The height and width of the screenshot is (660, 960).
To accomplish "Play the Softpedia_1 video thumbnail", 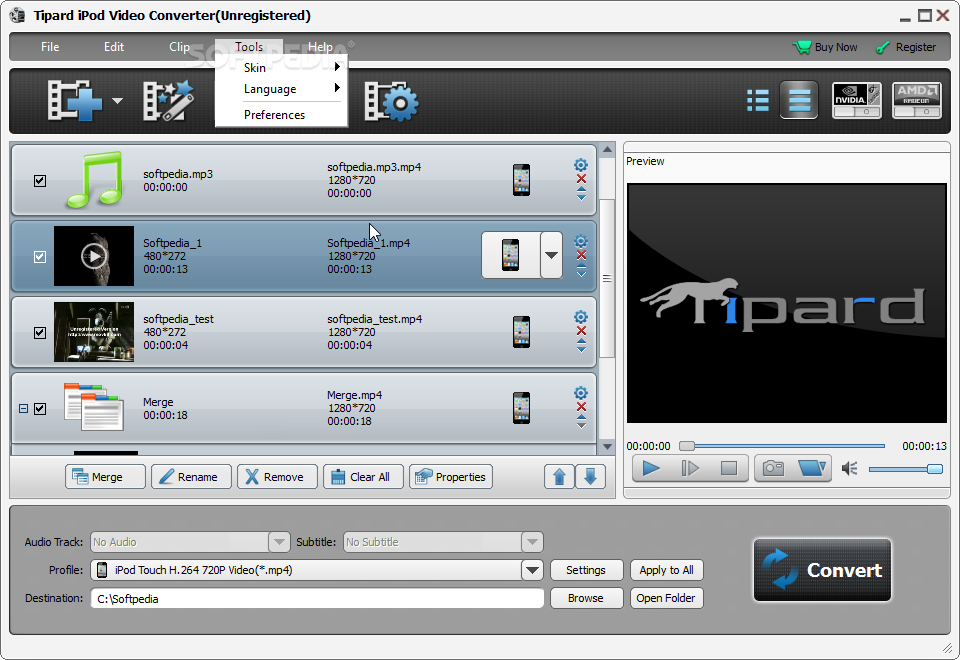I will tap(94, 256).
